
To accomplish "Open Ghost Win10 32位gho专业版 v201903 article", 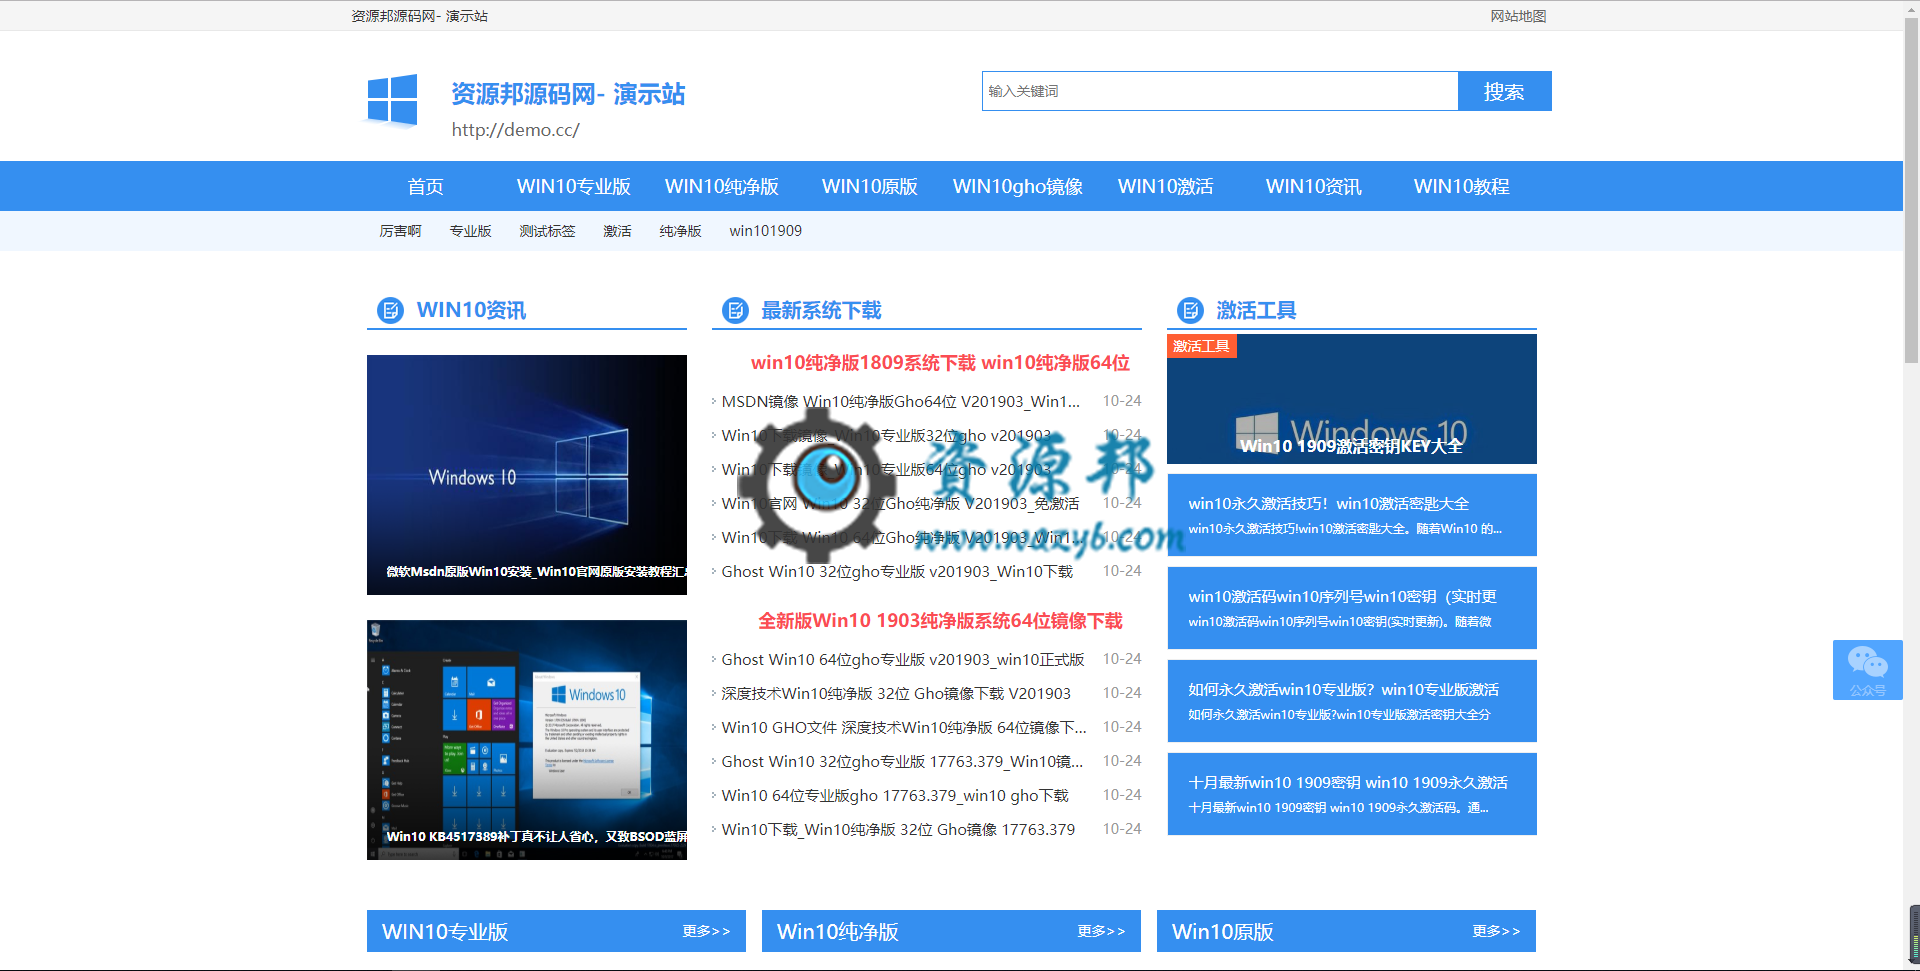I will click(x=897, y=571).
